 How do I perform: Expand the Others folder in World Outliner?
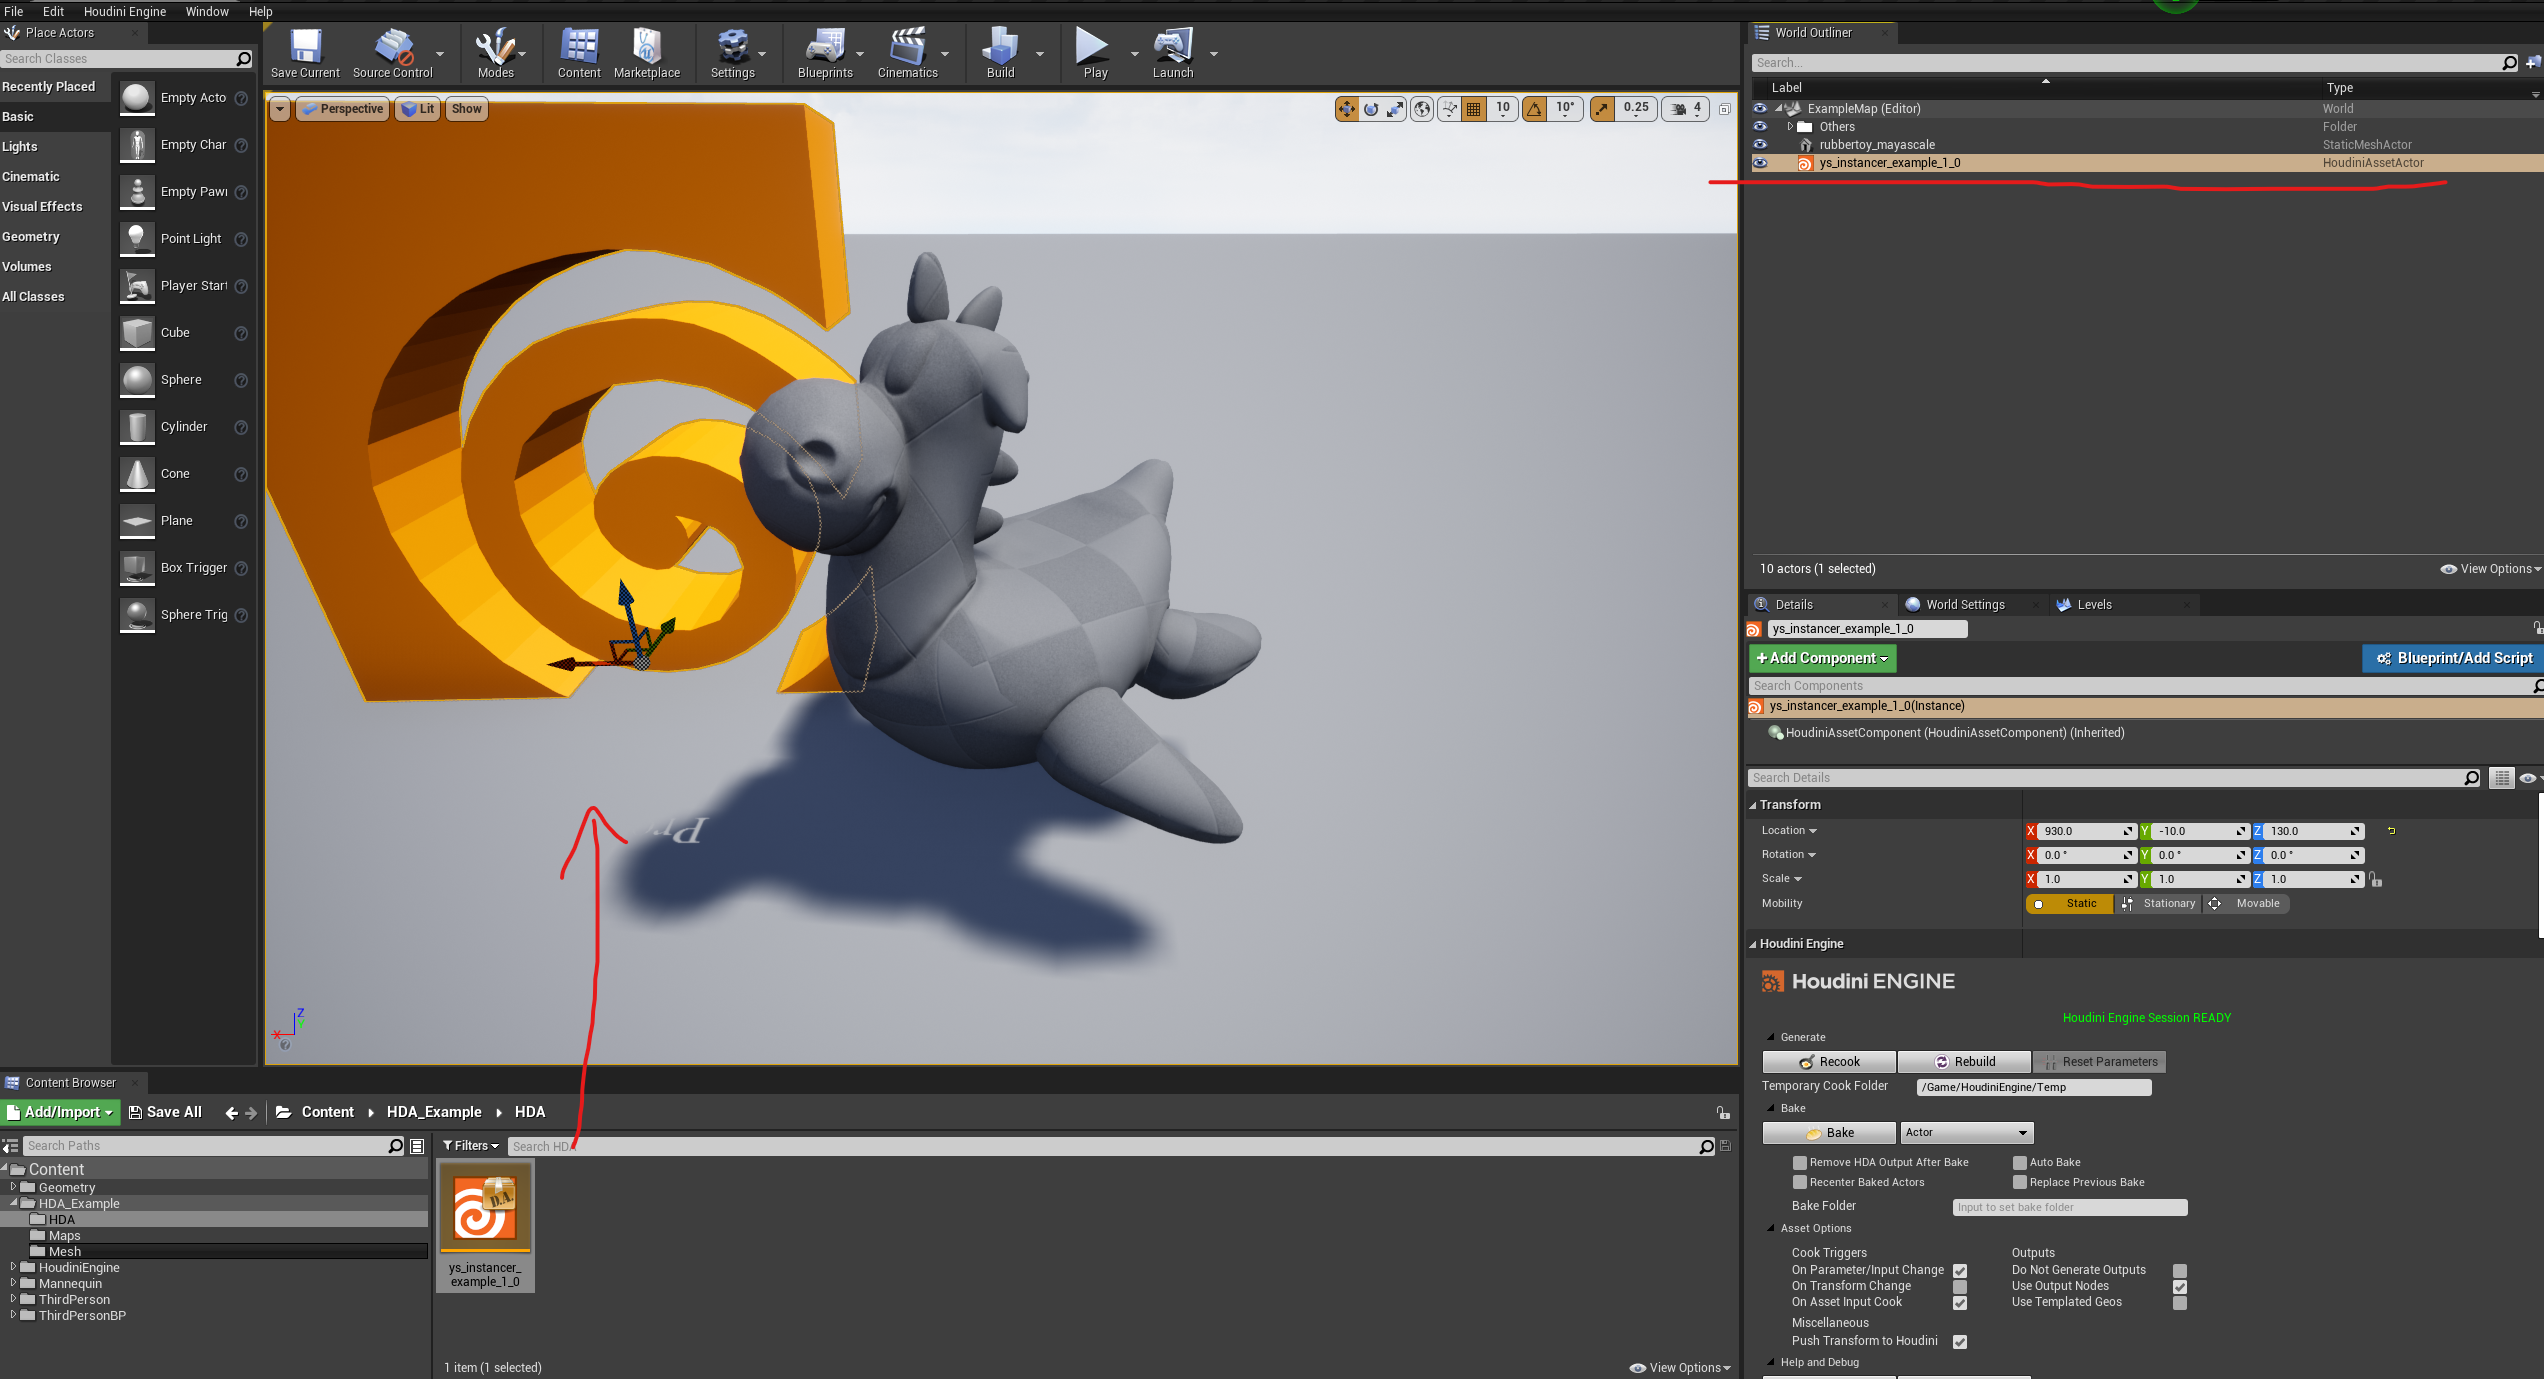[x=1791, y=126]
